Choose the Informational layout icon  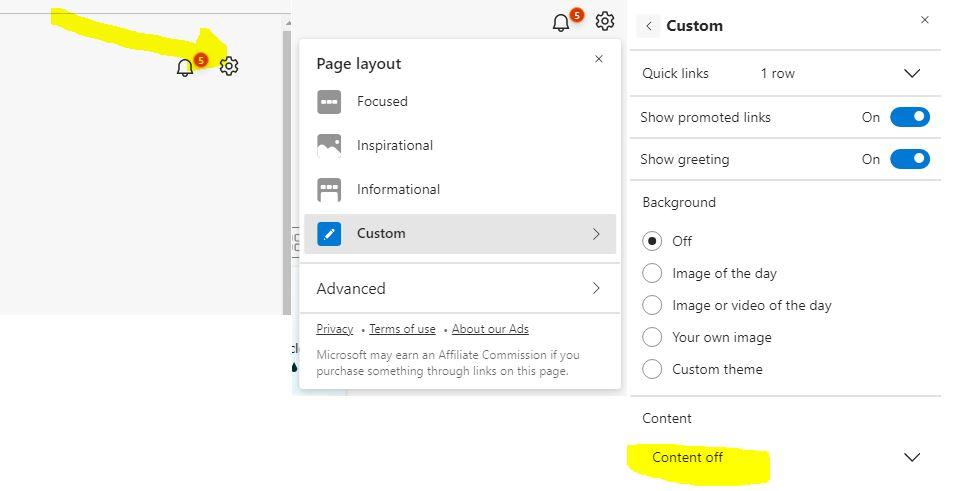pyautogui.click(x=329, y=189)
